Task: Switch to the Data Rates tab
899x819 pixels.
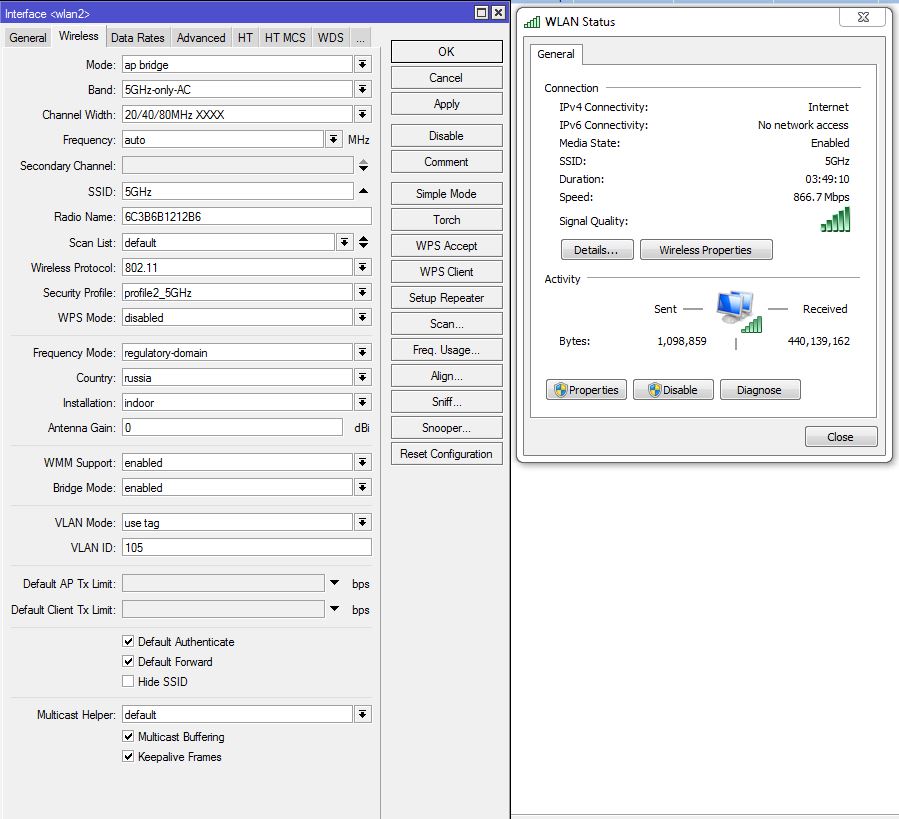Action: [137, 37]
